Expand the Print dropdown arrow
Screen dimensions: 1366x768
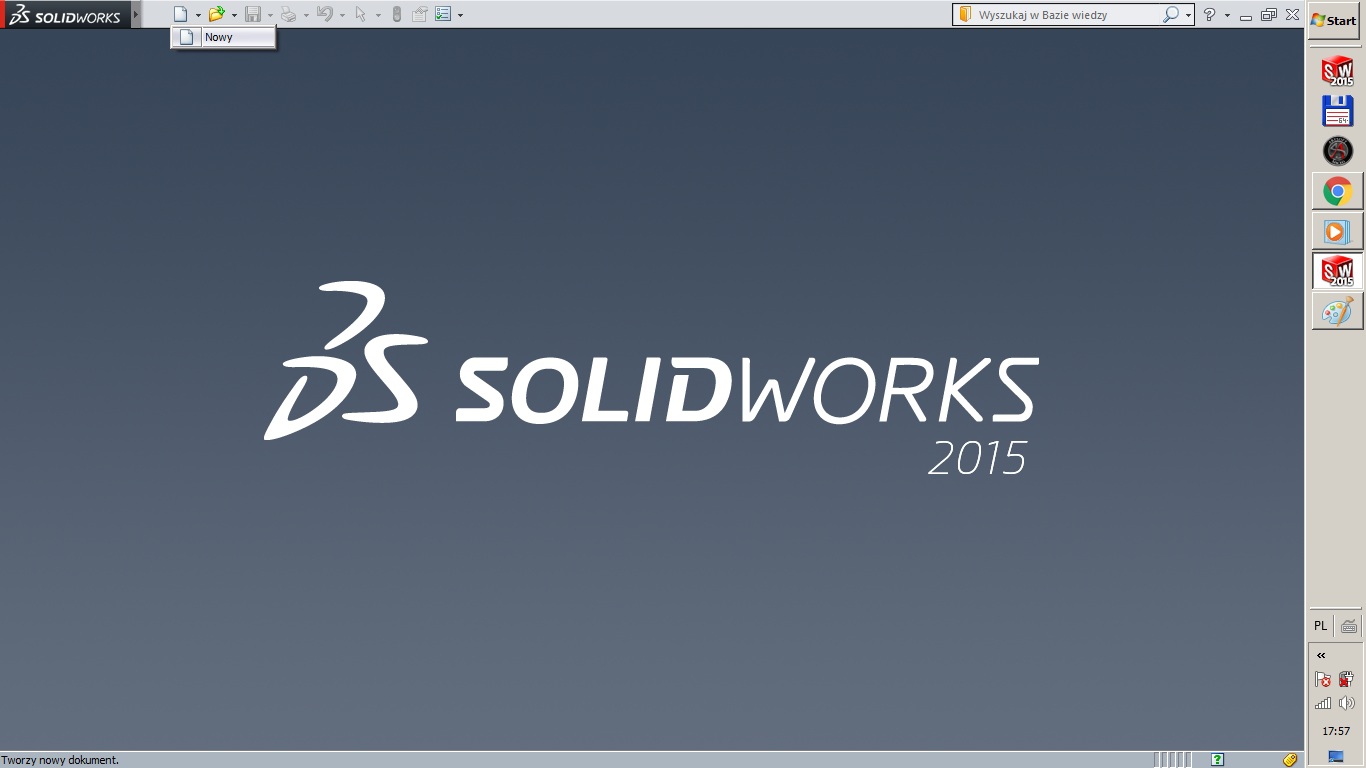point(306,15)
